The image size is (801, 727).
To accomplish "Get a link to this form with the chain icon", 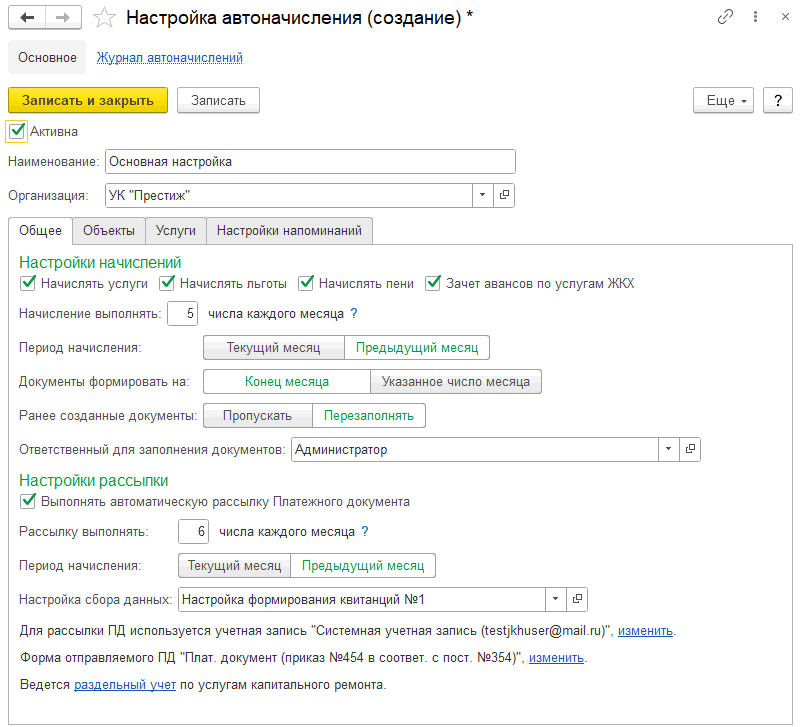I will [725, 17].
